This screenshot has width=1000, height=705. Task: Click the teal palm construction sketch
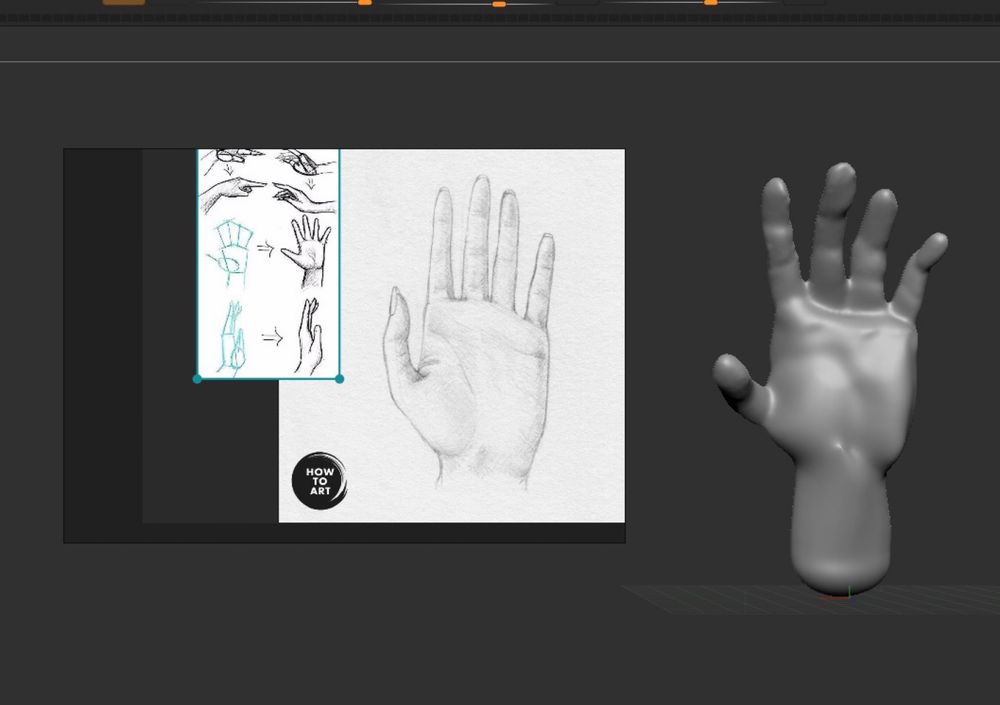[230, 253]
